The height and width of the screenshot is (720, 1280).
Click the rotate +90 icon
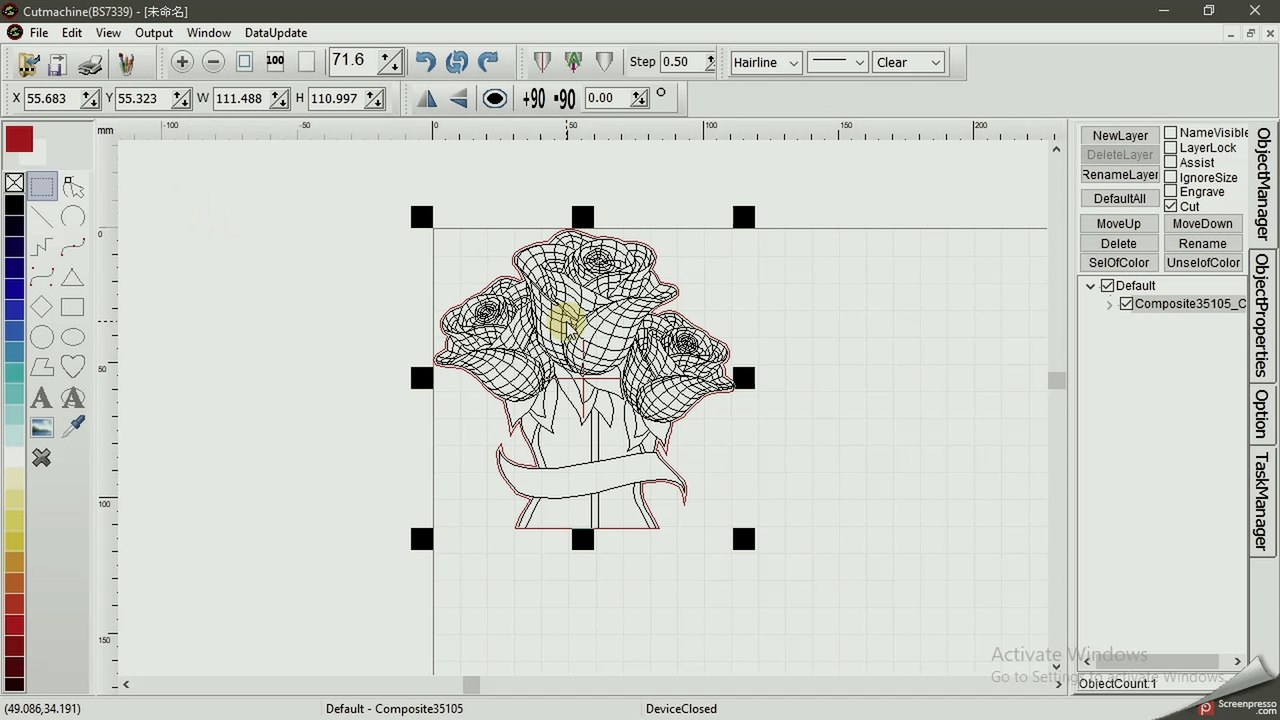533,98
